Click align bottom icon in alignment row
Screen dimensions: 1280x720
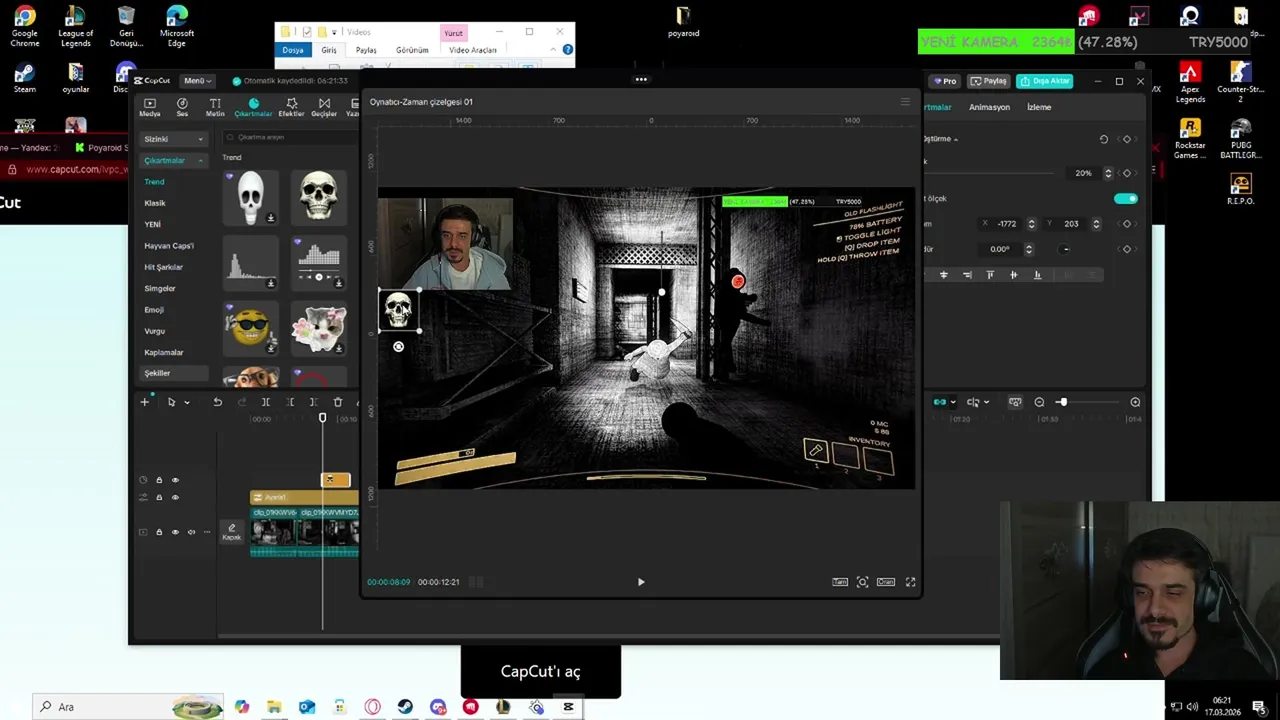pos(1037,274)
